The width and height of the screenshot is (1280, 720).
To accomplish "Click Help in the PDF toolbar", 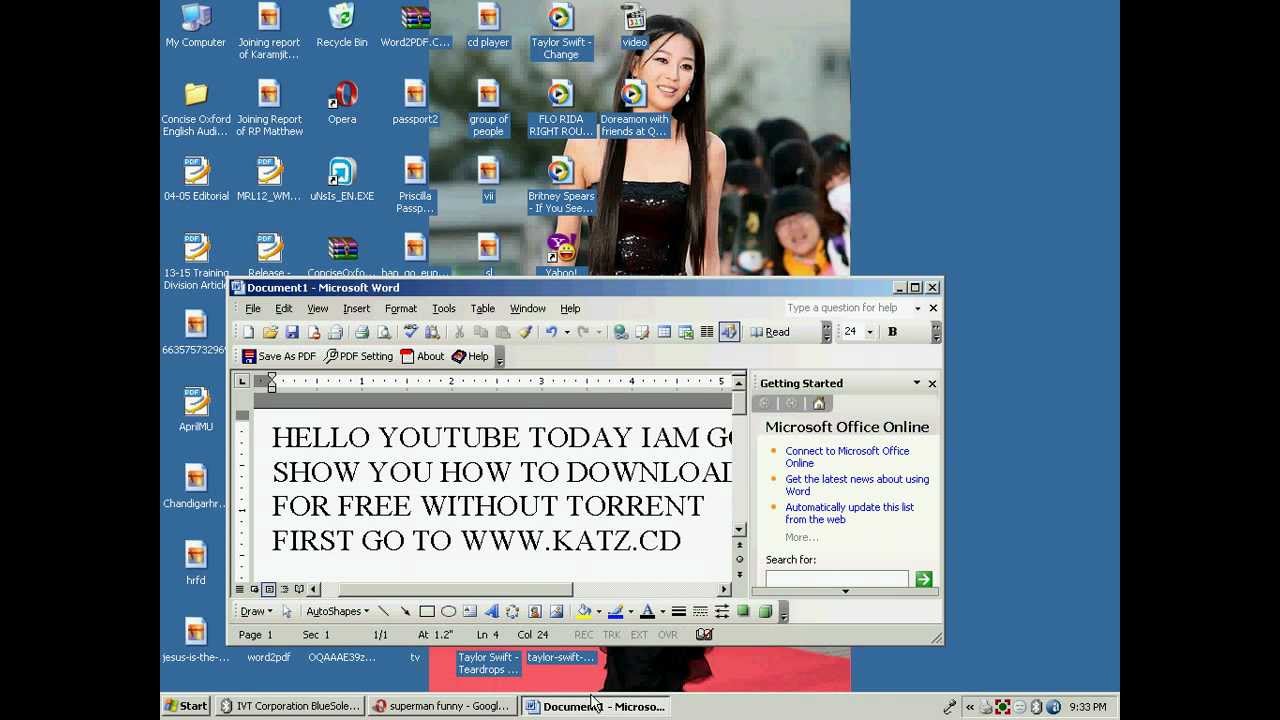I will 470,356.
